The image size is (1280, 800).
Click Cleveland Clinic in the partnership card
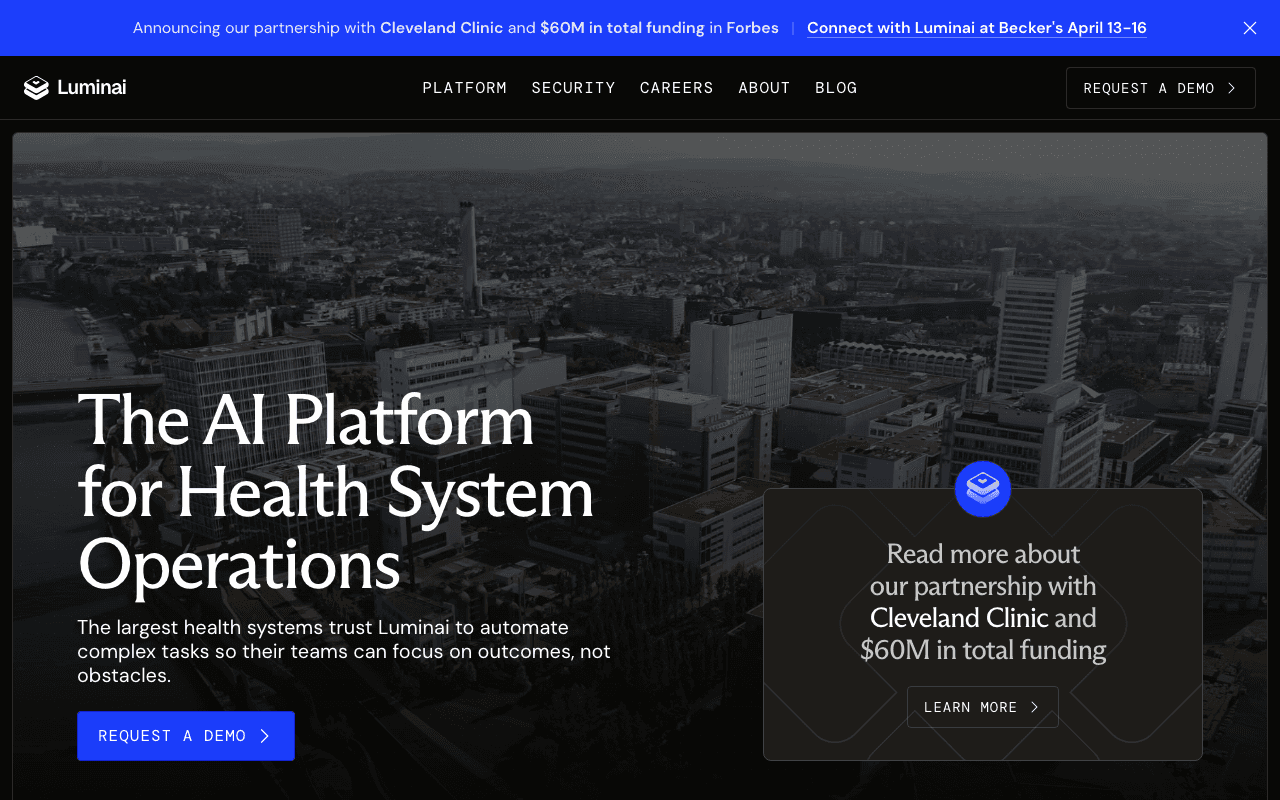pyautogui.click(x=958, y=618)
